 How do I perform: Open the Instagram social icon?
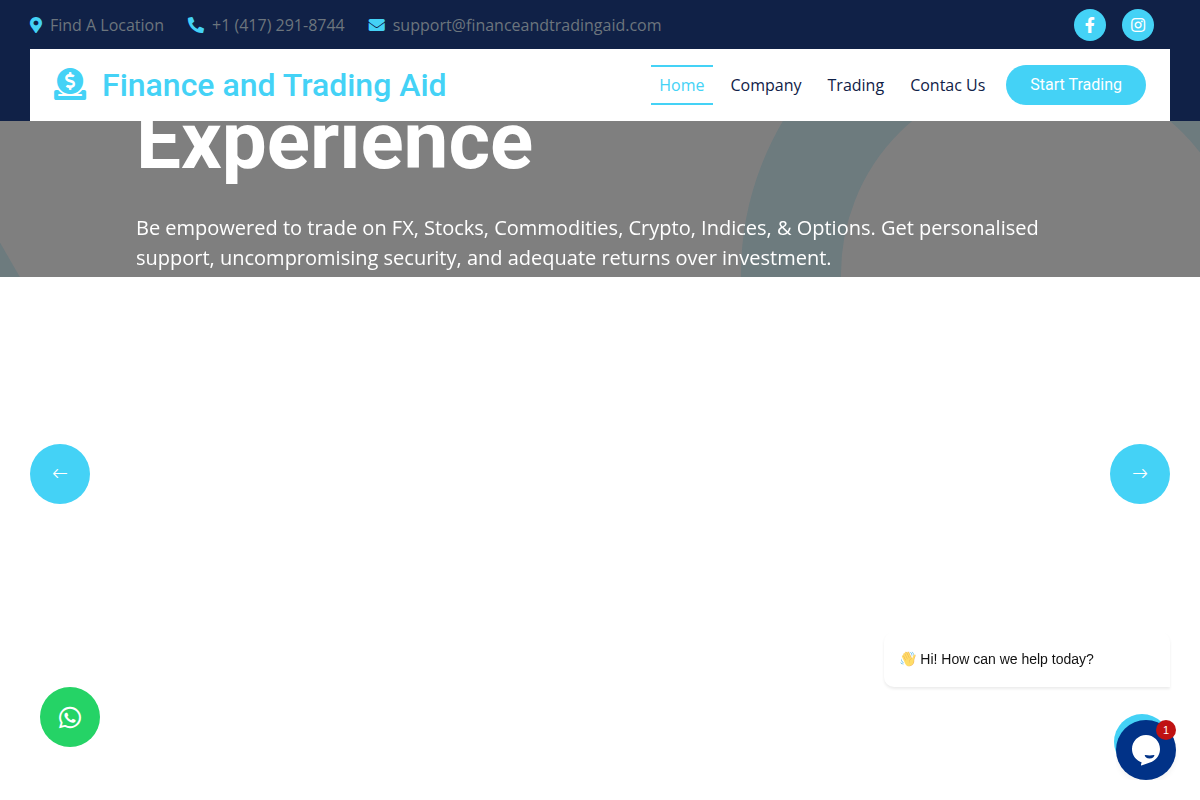click(x=1138, y=25)
